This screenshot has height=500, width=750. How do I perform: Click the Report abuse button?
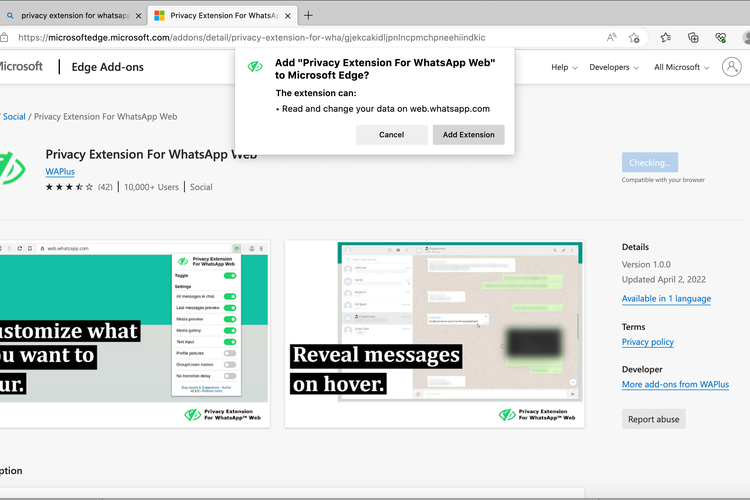tap(653, 419)
